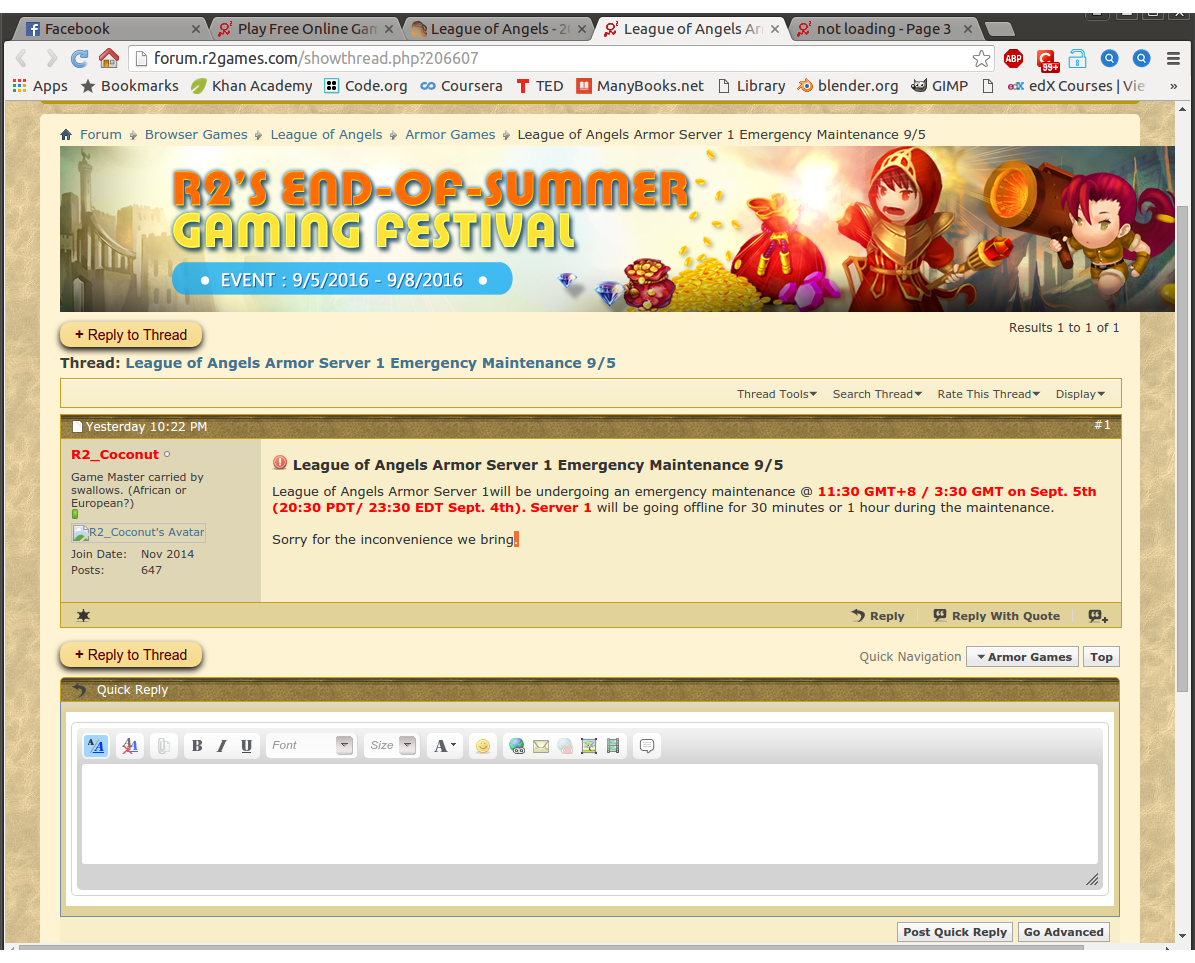This screenshot has height=963, width=1195.
Task: Click the Insert Image icon in editor
Action: (x=589, y=746)
